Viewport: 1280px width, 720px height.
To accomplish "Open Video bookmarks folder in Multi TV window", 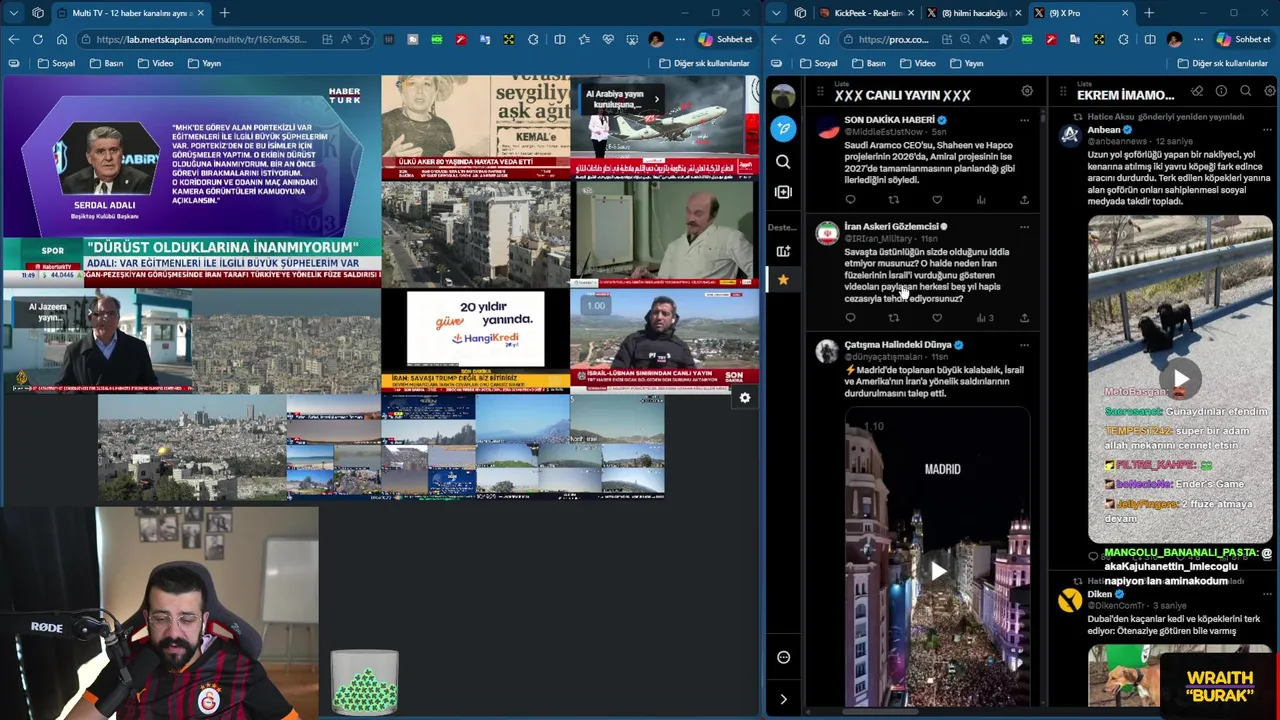I will point(154,63).
